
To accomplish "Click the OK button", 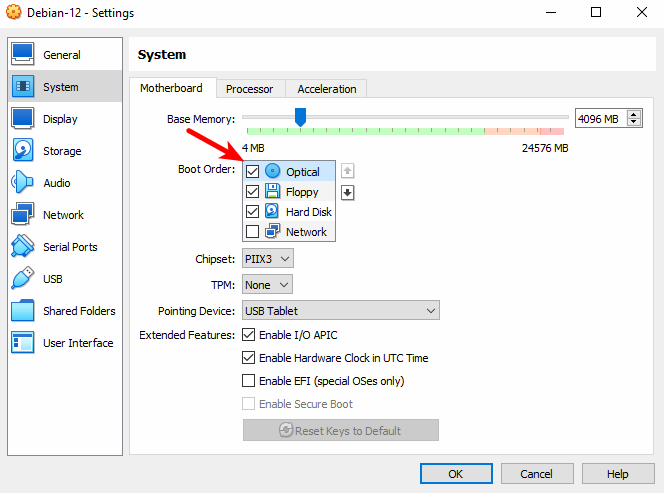I will [455, 473].
